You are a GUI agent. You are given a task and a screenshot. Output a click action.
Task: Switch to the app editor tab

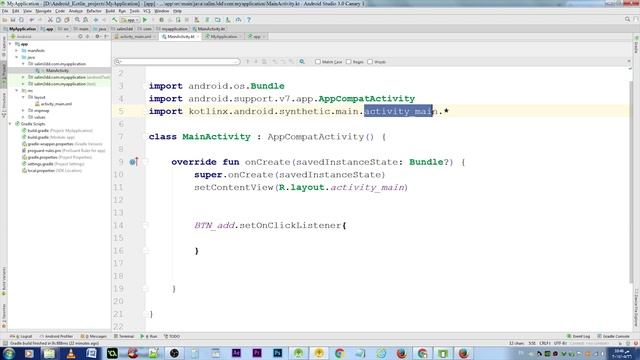pos(256,37)
